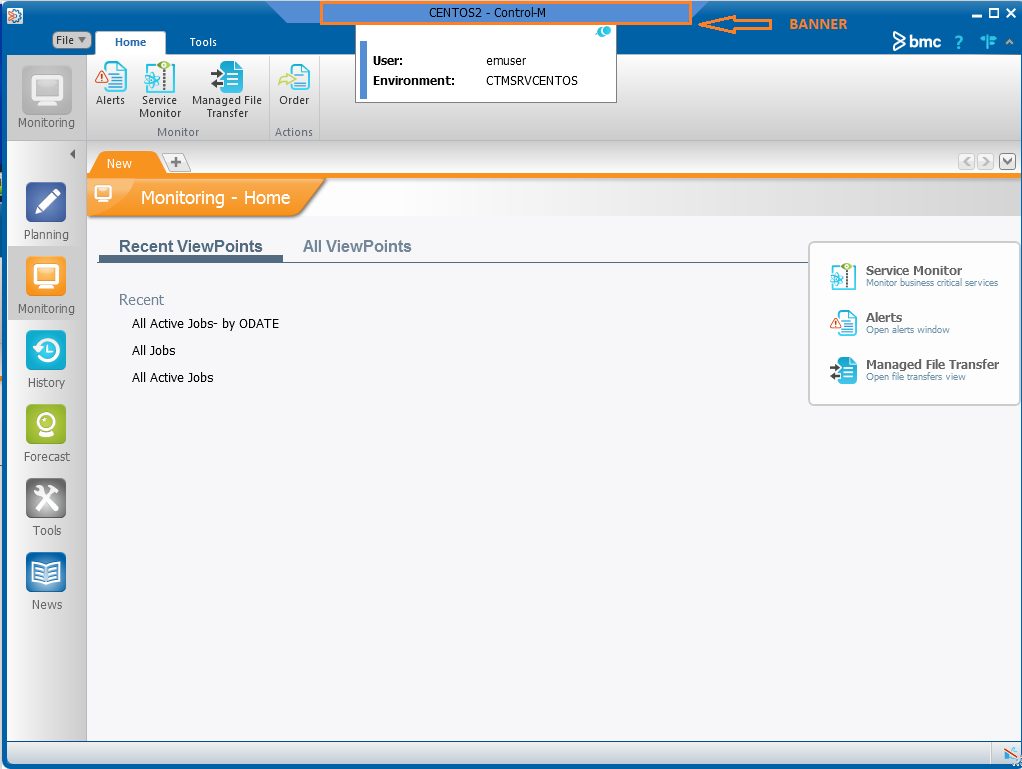Image resolution: width=1022 pixels, height=769 pixels.
Task: Open Alerts from the ribbon
Action: (x=110, y=83)
